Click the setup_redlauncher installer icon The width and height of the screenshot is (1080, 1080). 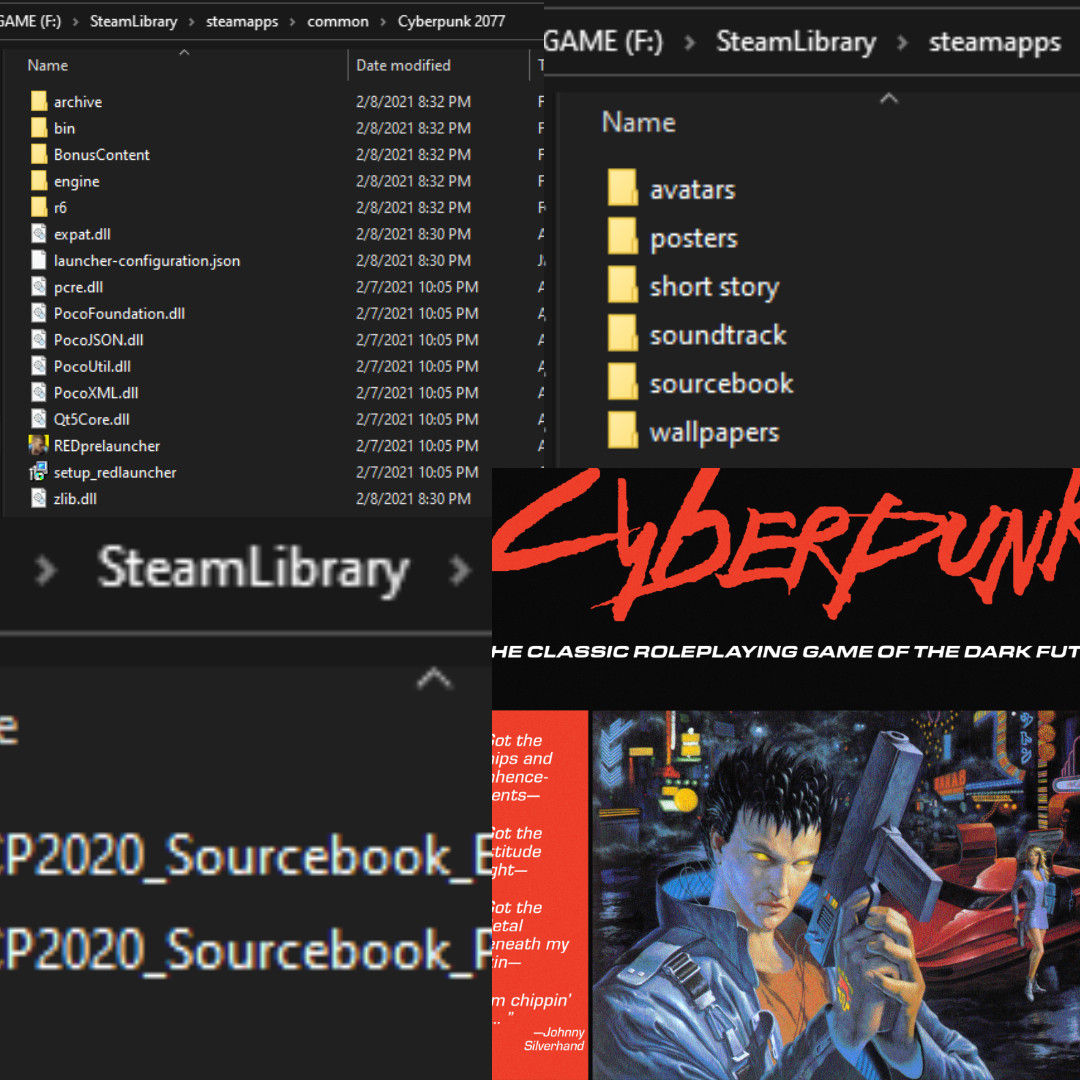pyautogui.click(x=39, y=472)
